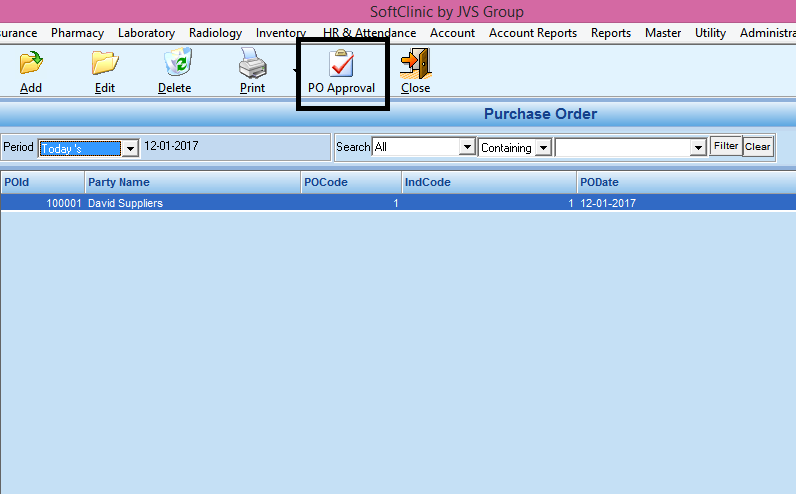Click the Close door icon
This screenshot has width=796, height=494.
415,65
